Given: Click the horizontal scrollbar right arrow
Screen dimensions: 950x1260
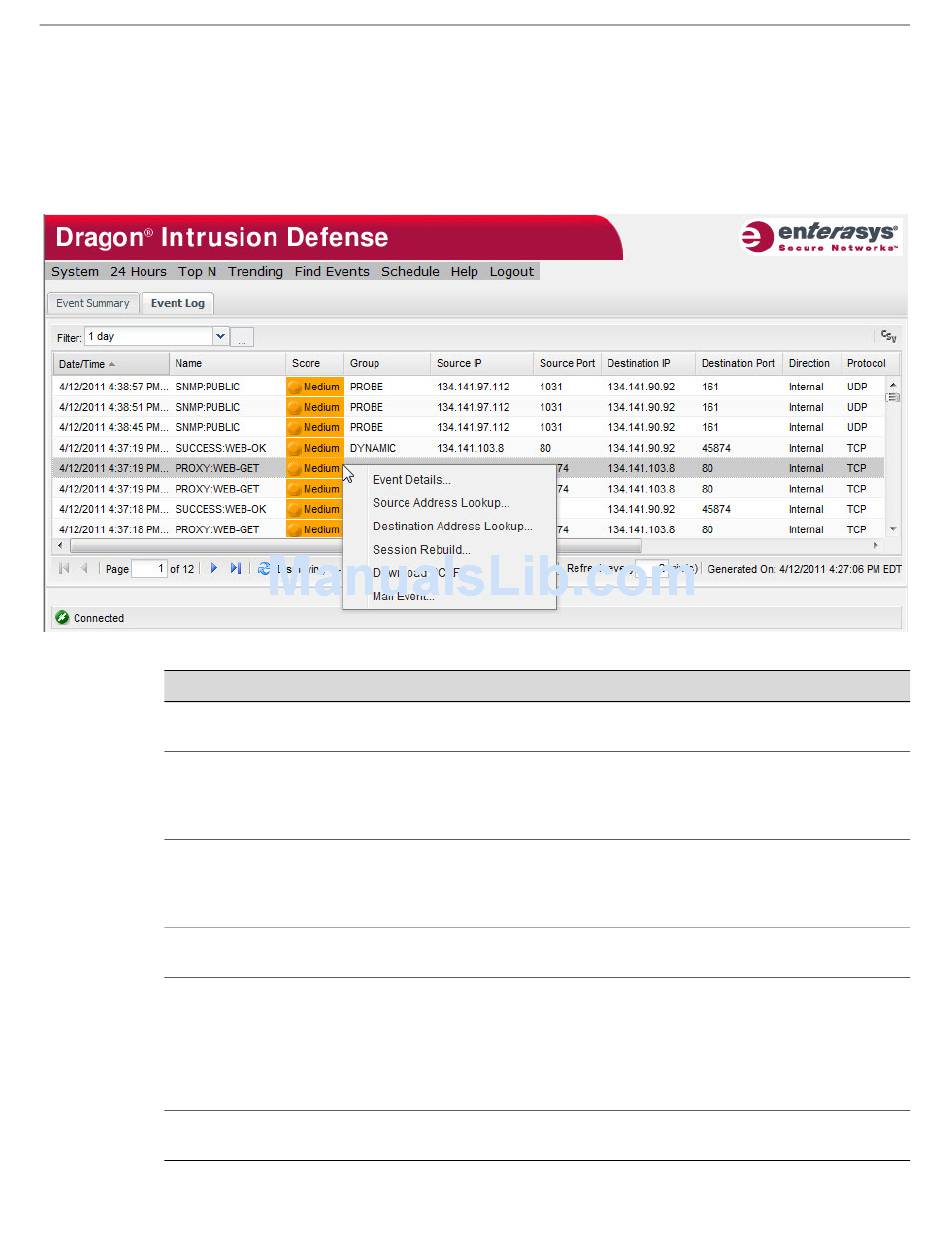Looking at the screenshot, I should click(877, 546).
